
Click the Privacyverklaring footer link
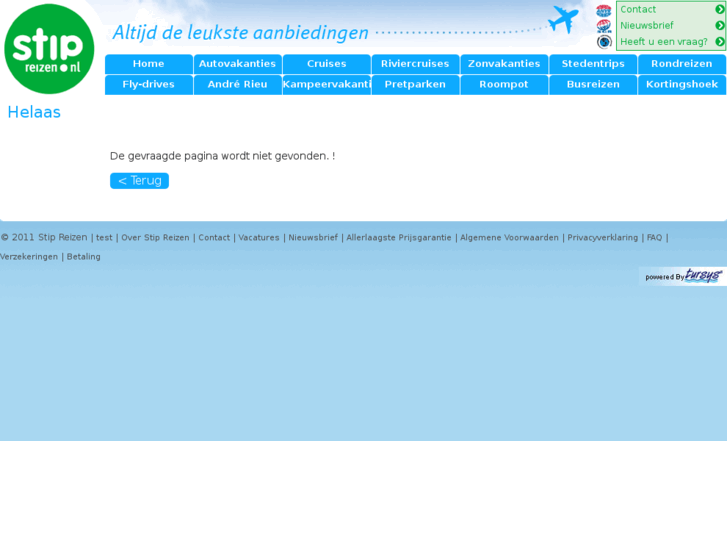tap(603, 238)
